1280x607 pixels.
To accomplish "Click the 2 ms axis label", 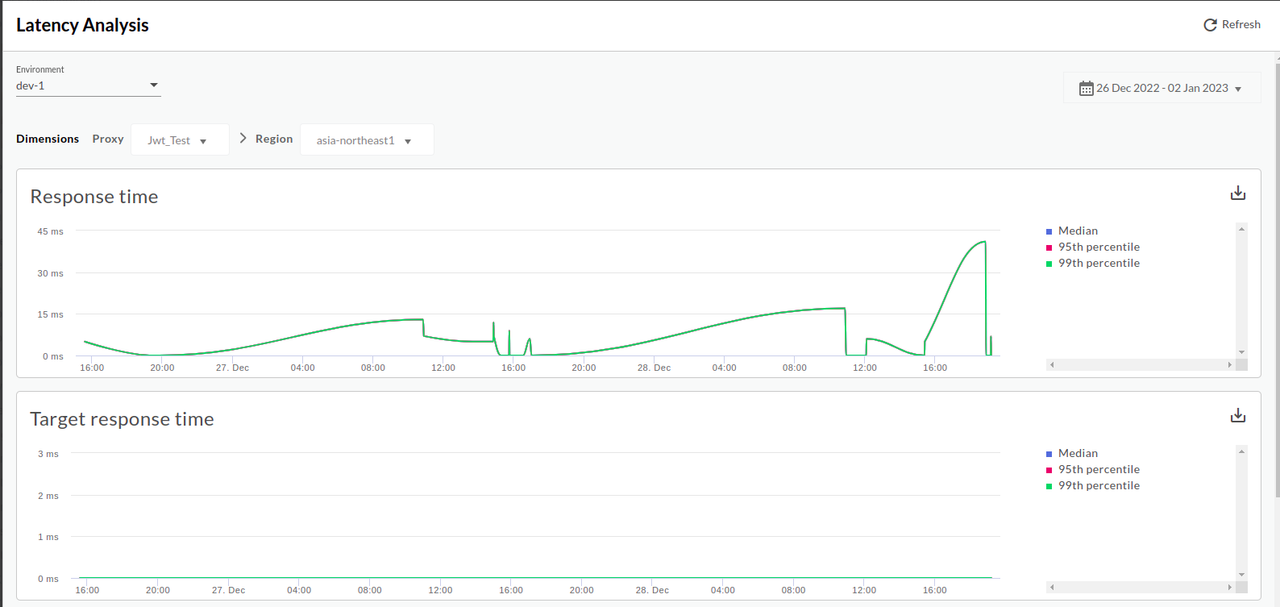I will pos(49,496).
